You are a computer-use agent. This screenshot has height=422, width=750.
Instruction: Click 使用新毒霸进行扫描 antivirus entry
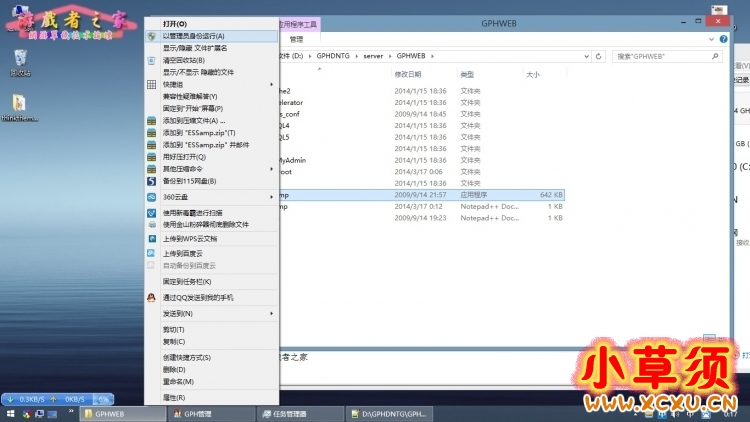(151, 212)
